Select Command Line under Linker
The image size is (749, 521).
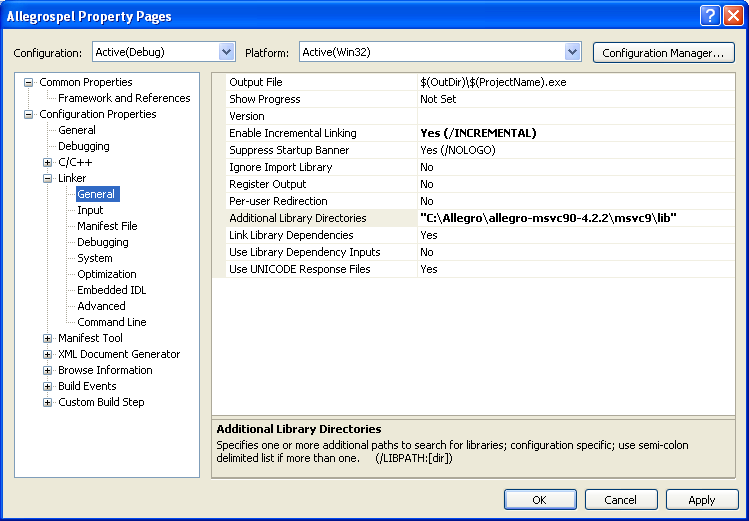(112, 322)
